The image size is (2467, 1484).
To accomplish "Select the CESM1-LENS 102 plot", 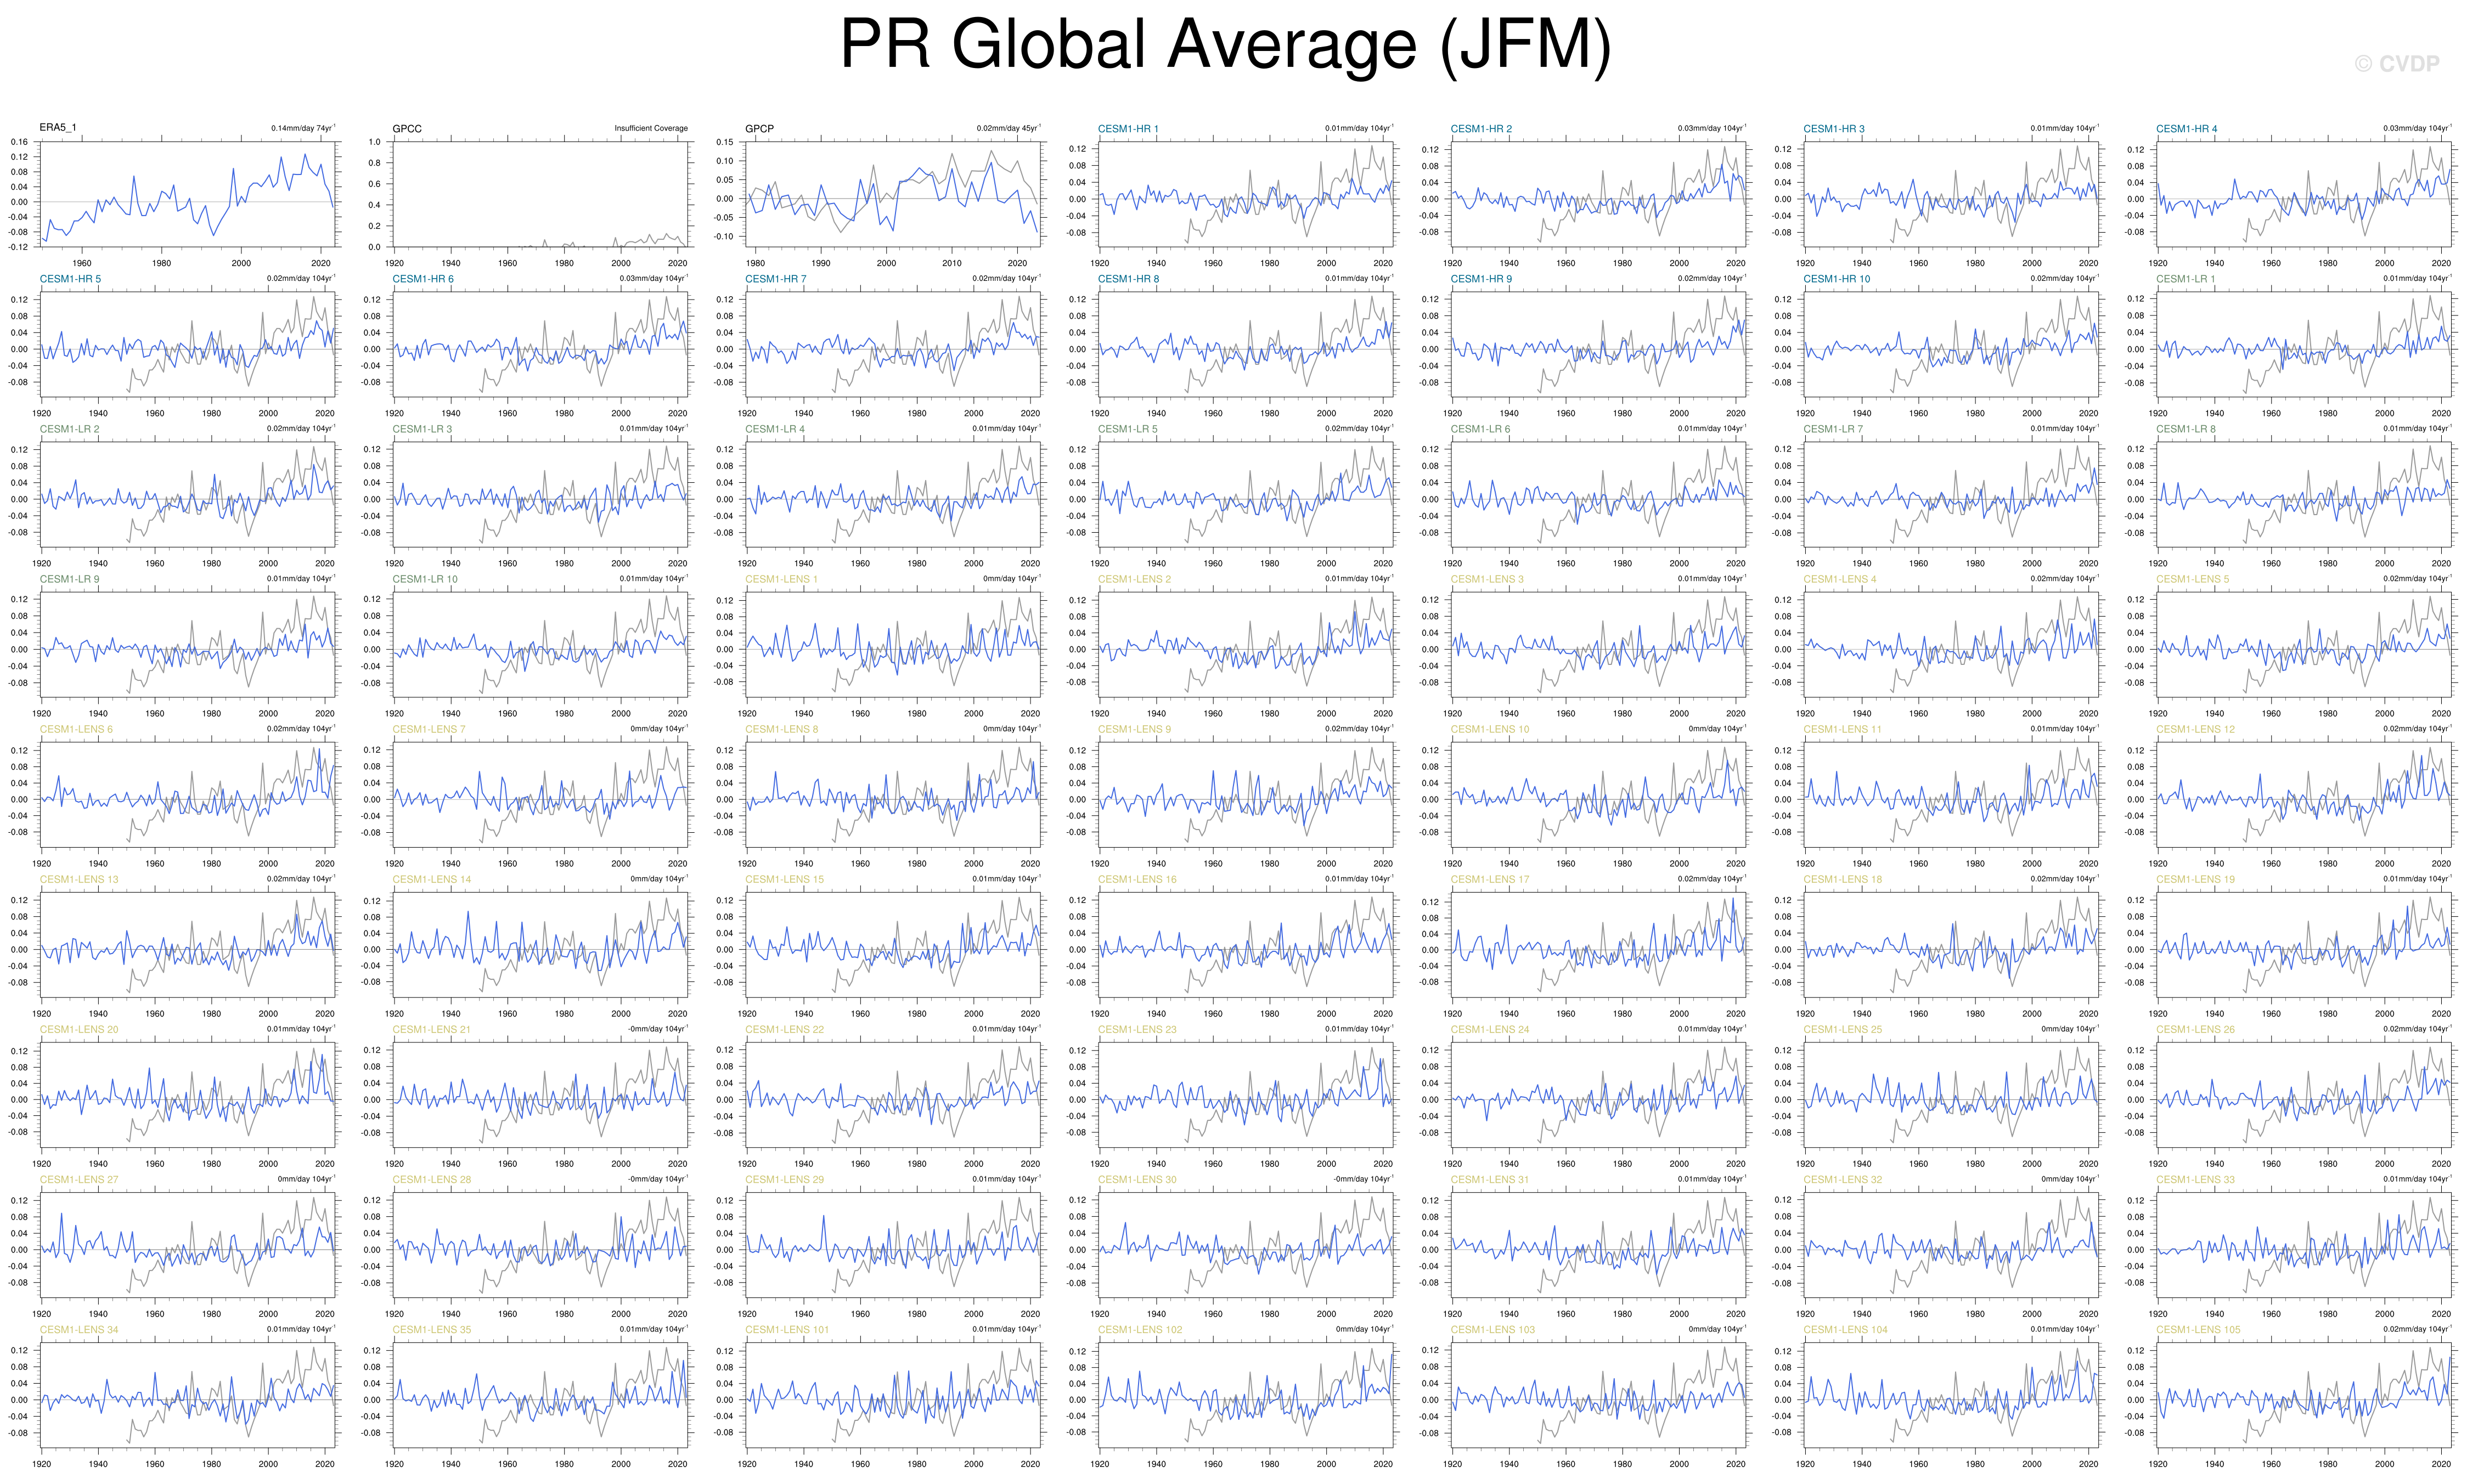I will click(x=1245, y=1395).
